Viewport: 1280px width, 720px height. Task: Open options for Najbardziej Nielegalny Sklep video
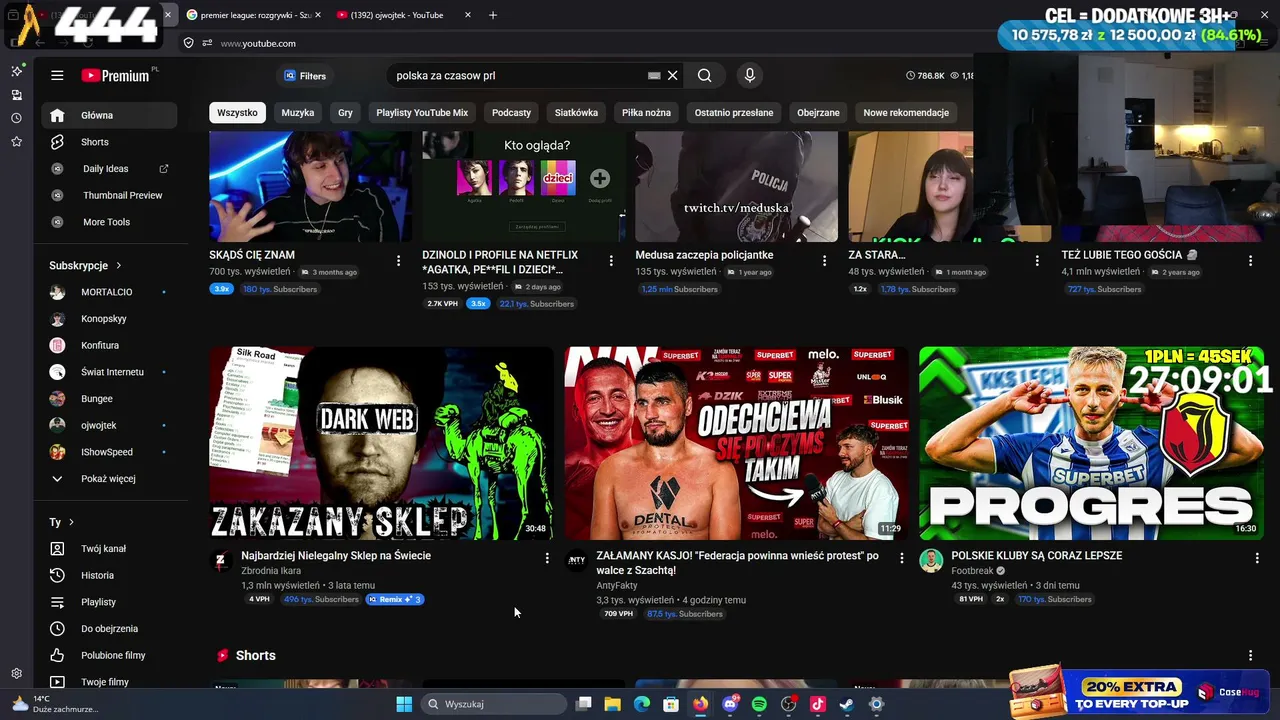(x=546, y=558)
